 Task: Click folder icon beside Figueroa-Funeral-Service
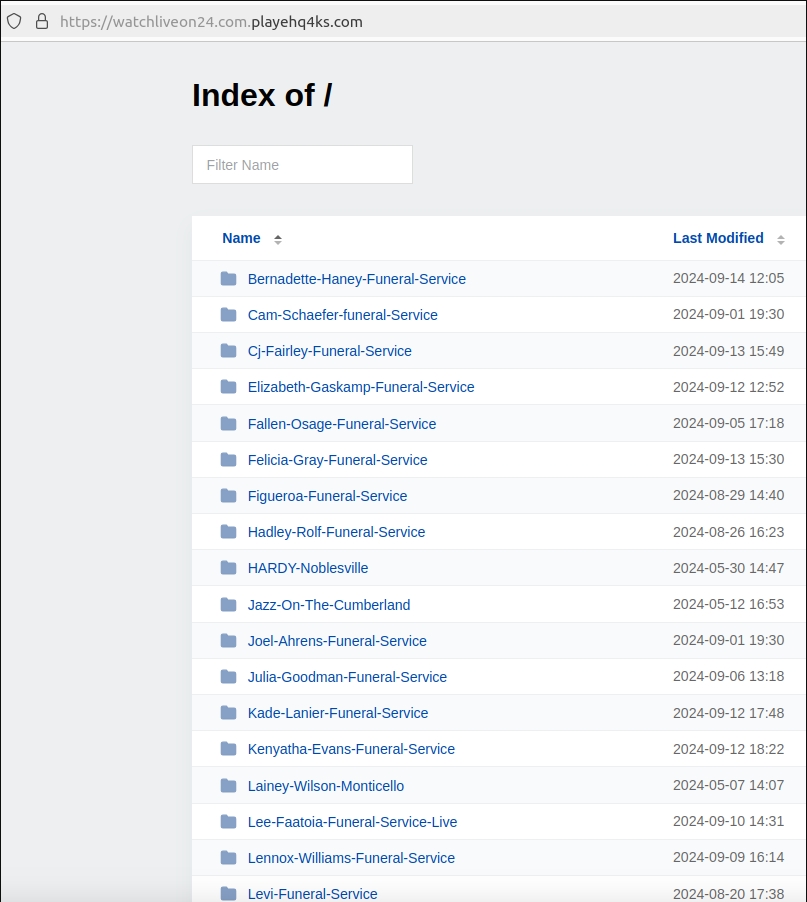pyautogui.click(x=228, y=496)
